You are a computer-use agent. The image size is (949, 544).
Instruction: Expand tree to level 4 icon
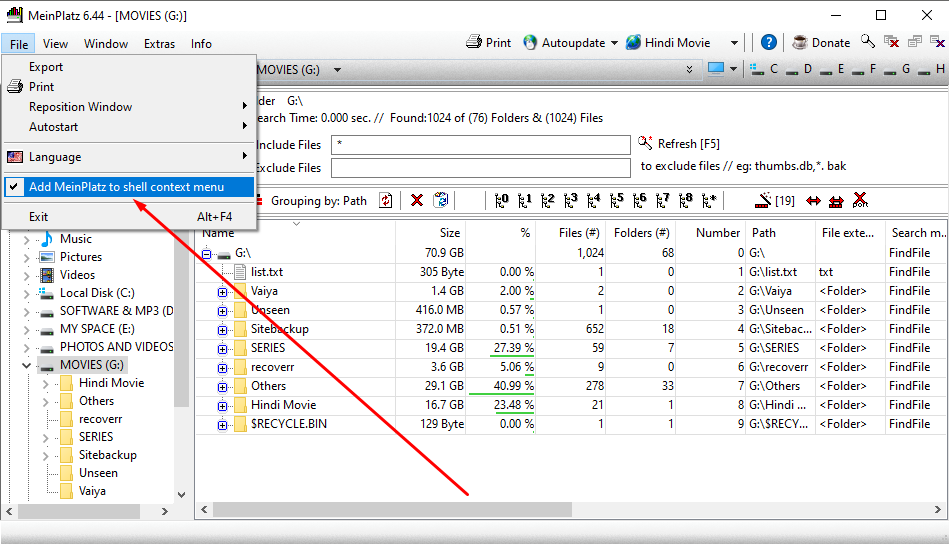pyautogui.click(x=594, y=200)
